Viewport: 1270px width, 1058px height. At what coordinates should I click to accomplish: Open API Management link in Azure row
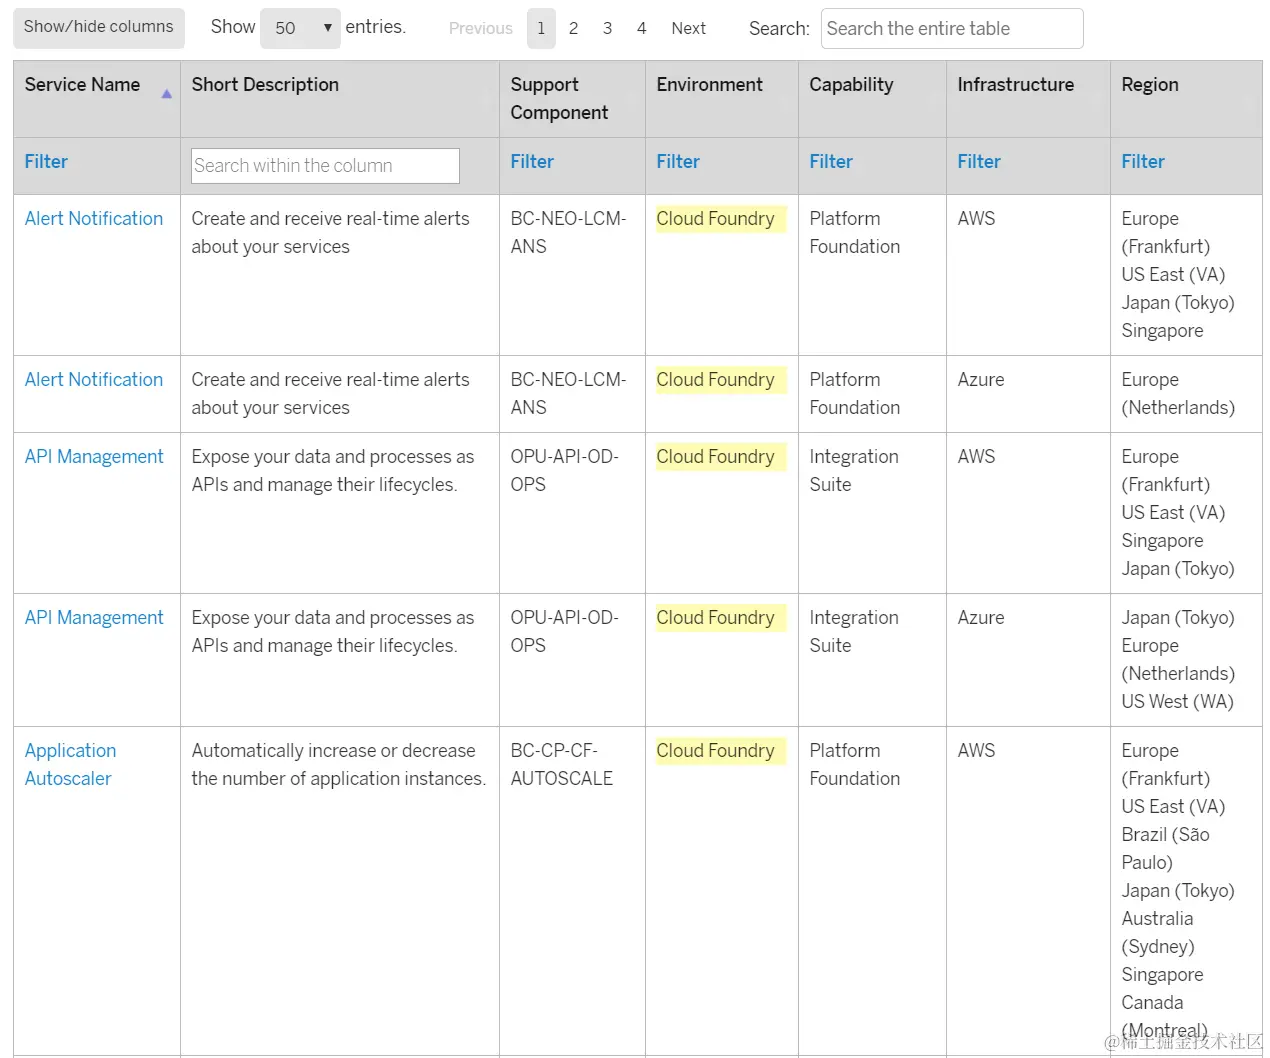click(94, 618)
